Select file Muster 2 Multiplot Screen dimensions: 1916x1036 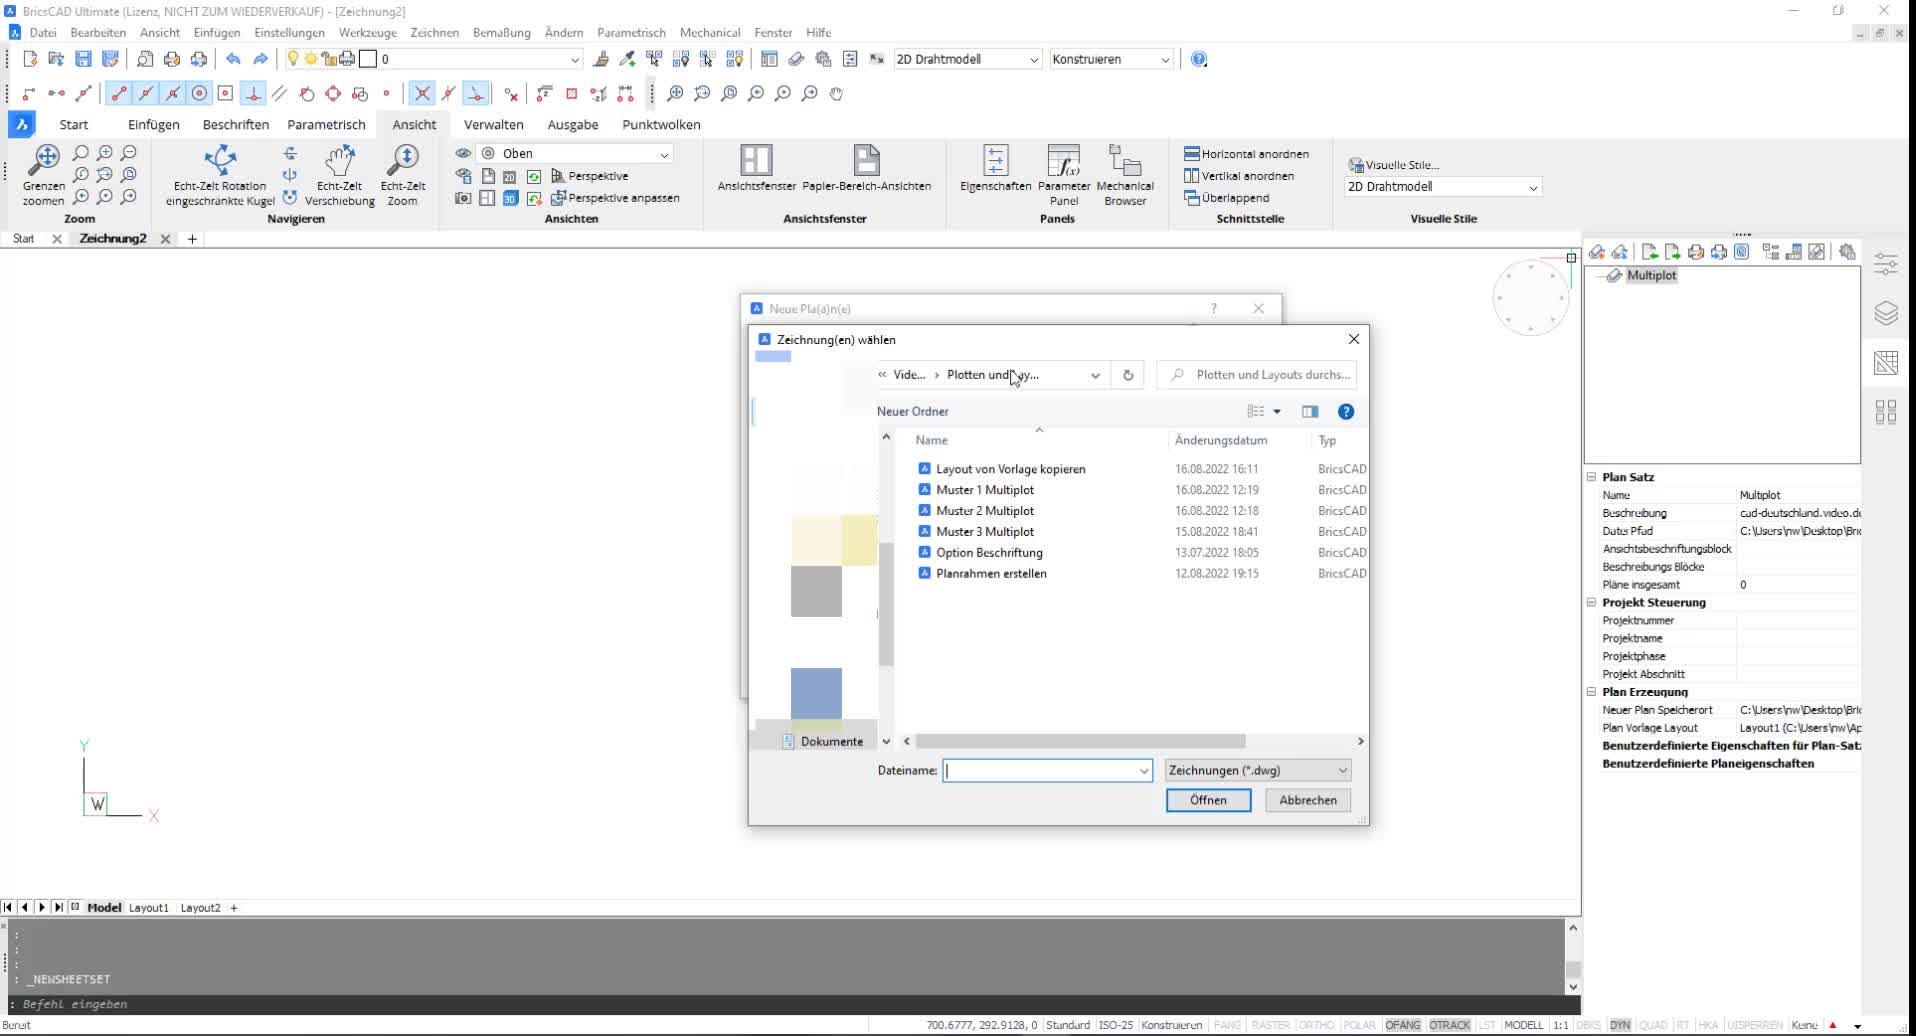tap(984, 511)
